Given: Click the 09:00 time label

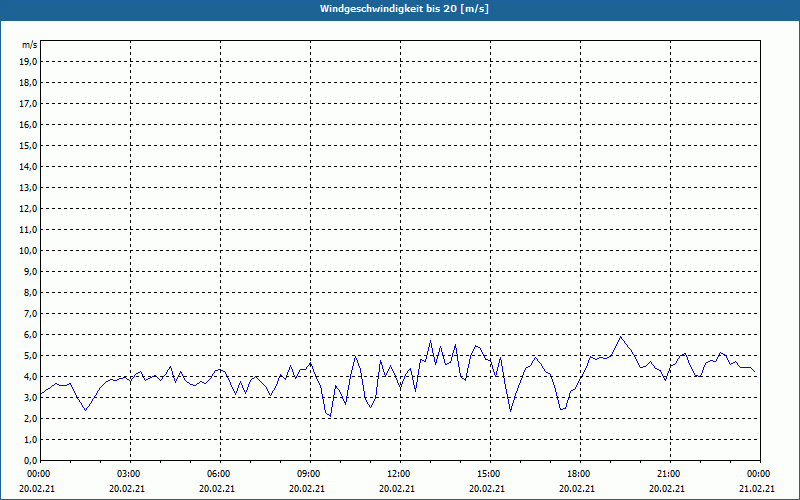Looking at the screenshot, I should click(310, 473).
